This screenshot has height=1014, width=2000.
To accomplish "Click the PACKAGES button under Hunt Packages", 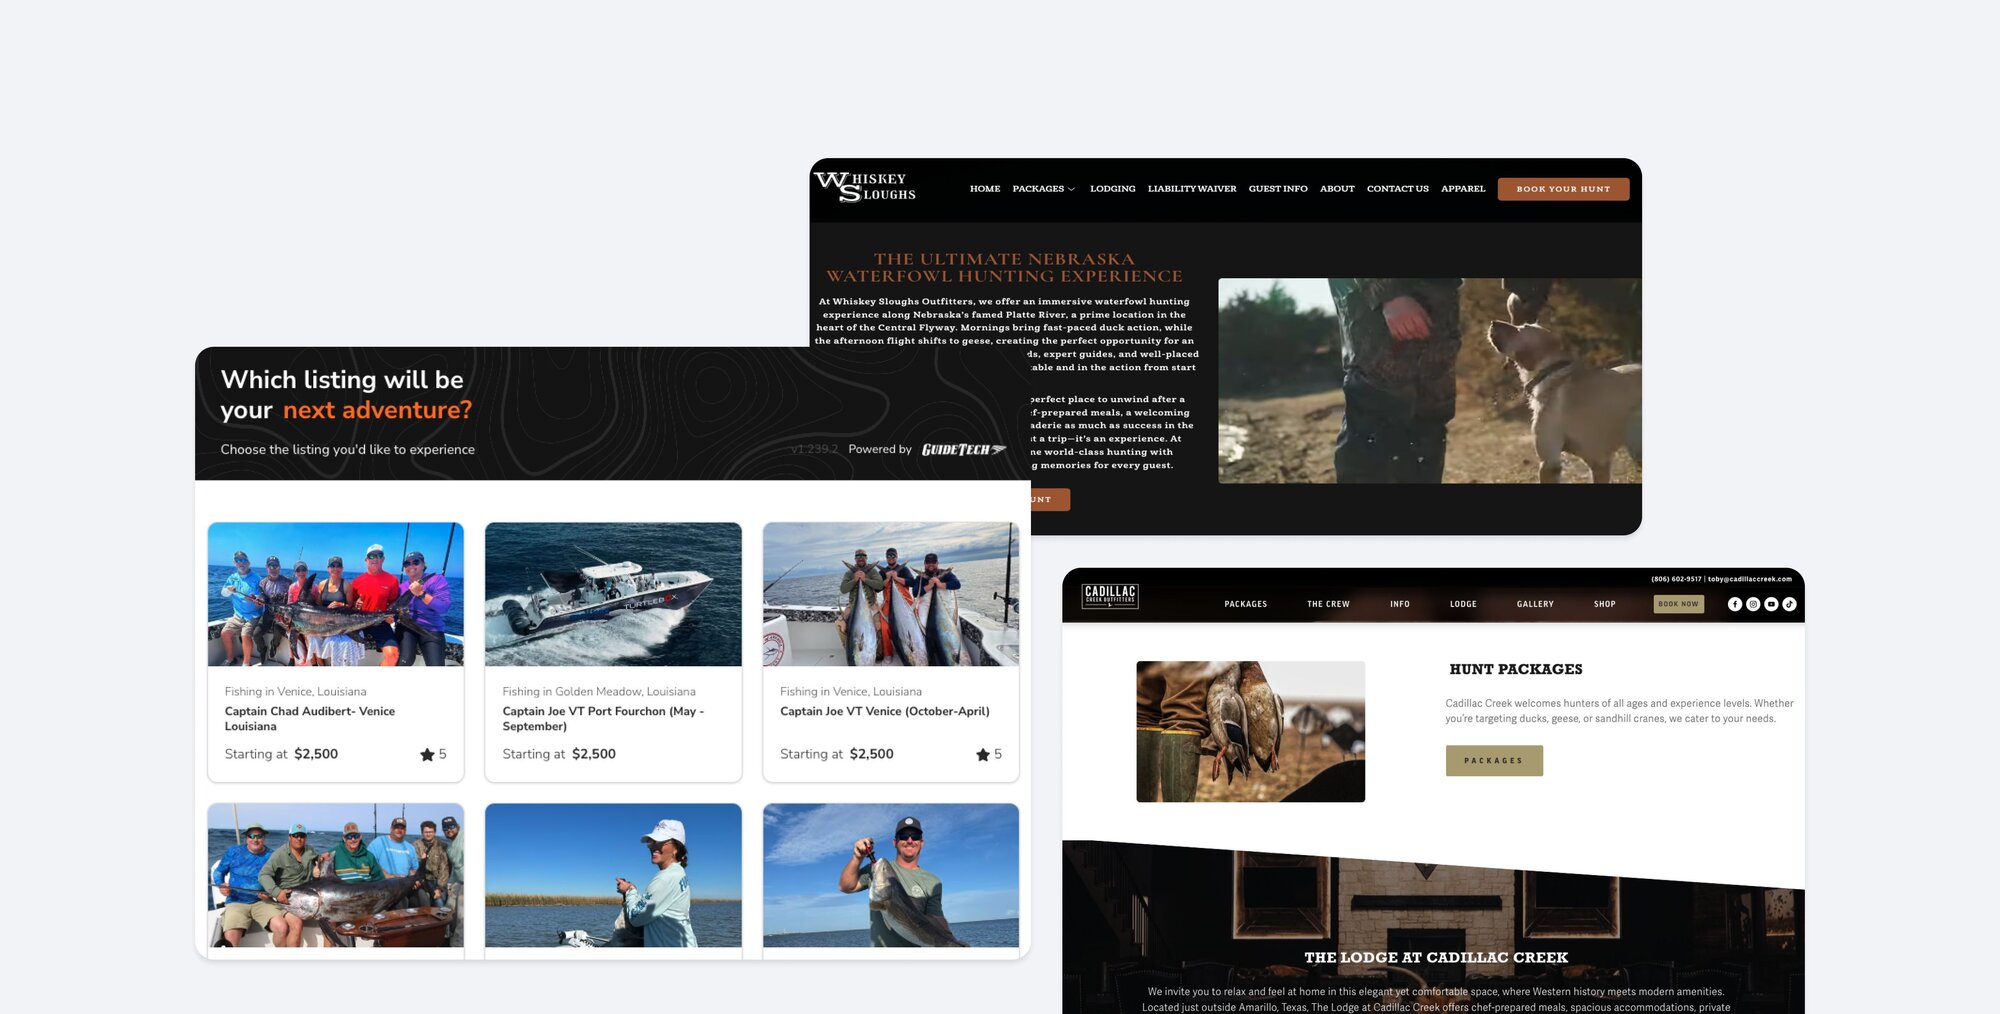I will point(1494,760).
